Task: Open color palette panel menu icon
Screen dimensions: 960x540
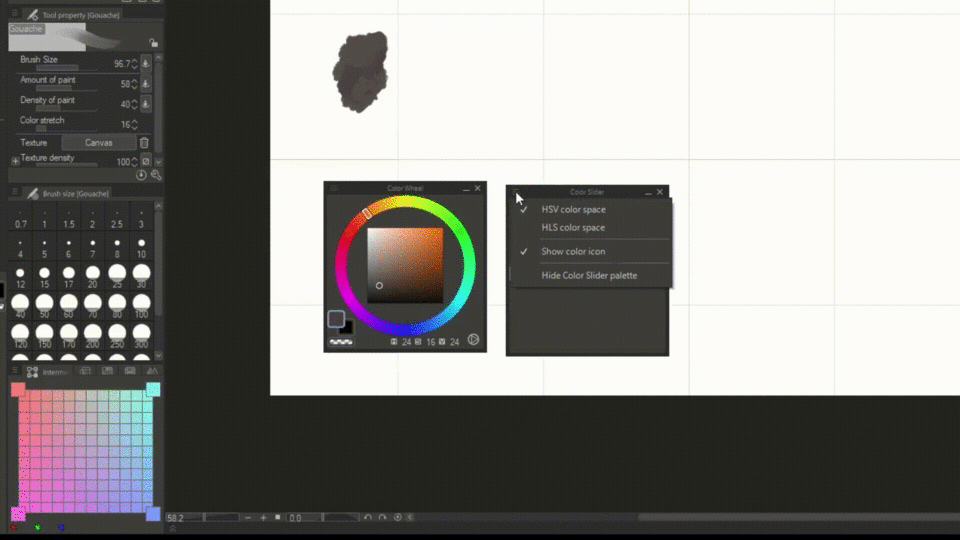Action: click(15, 371)
